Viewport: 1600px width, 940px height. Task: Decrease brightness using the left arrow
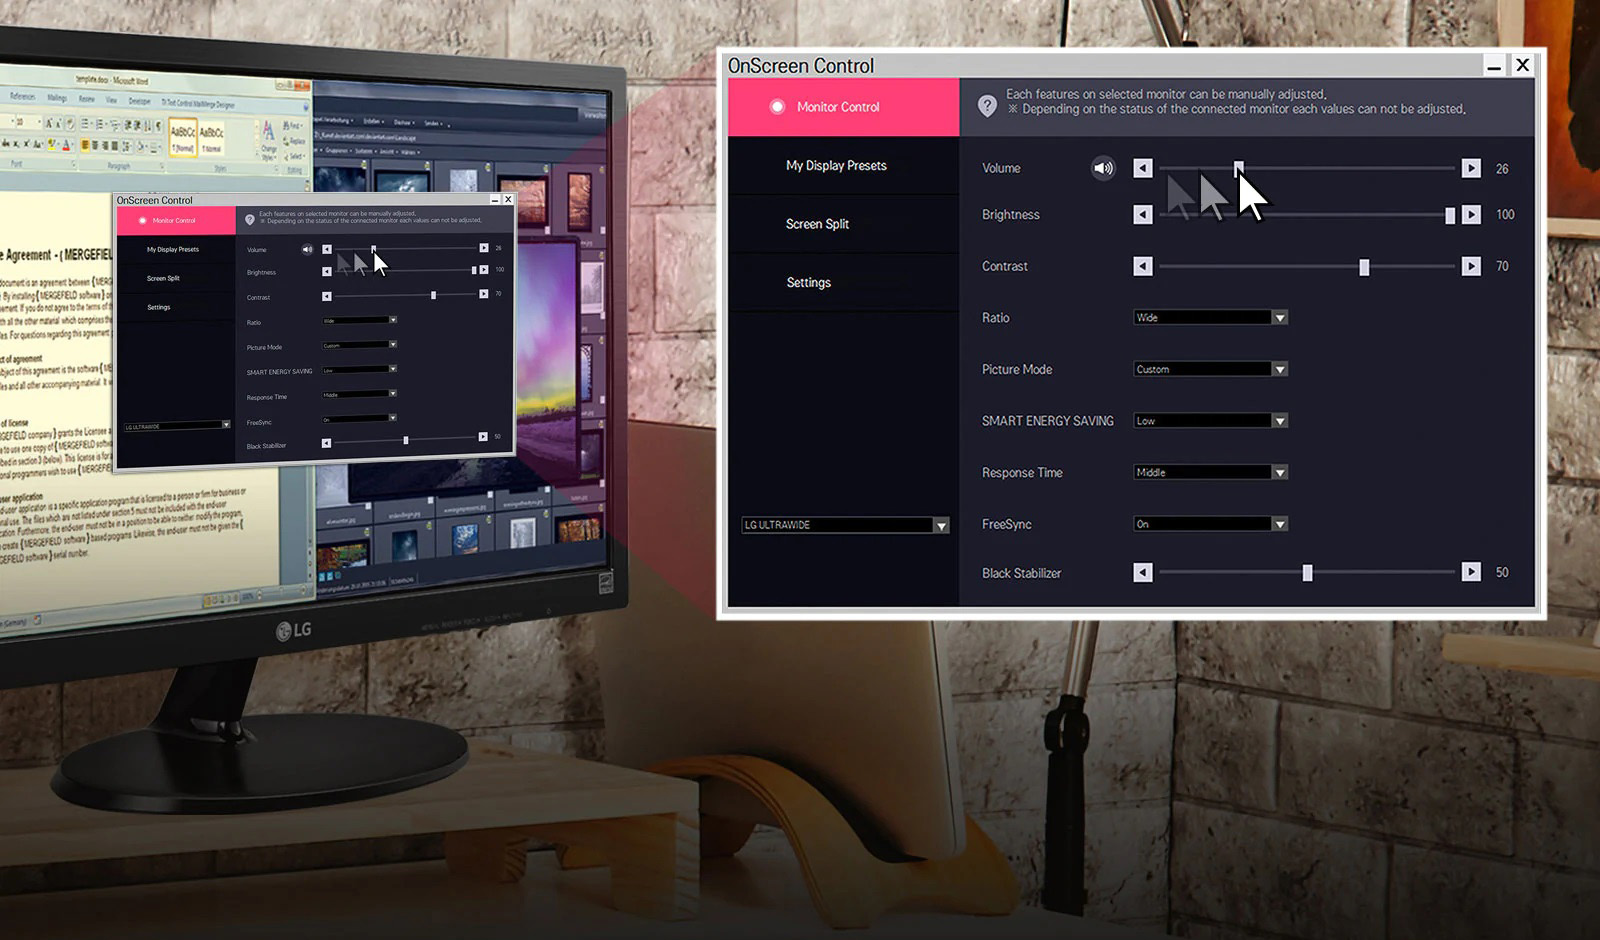tap(1143, 215)
